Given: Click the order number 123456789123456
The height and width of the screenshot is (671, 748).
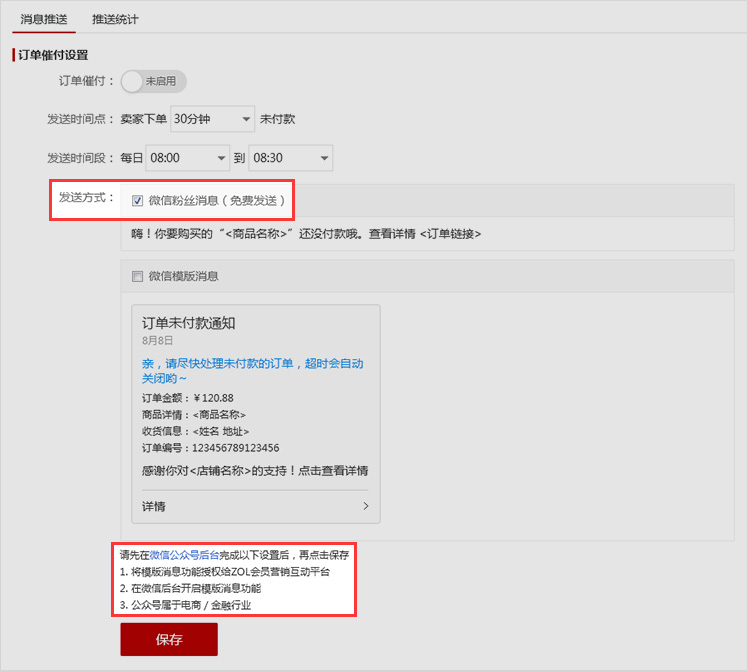Looking at the screenshot, I should (235, 448).
